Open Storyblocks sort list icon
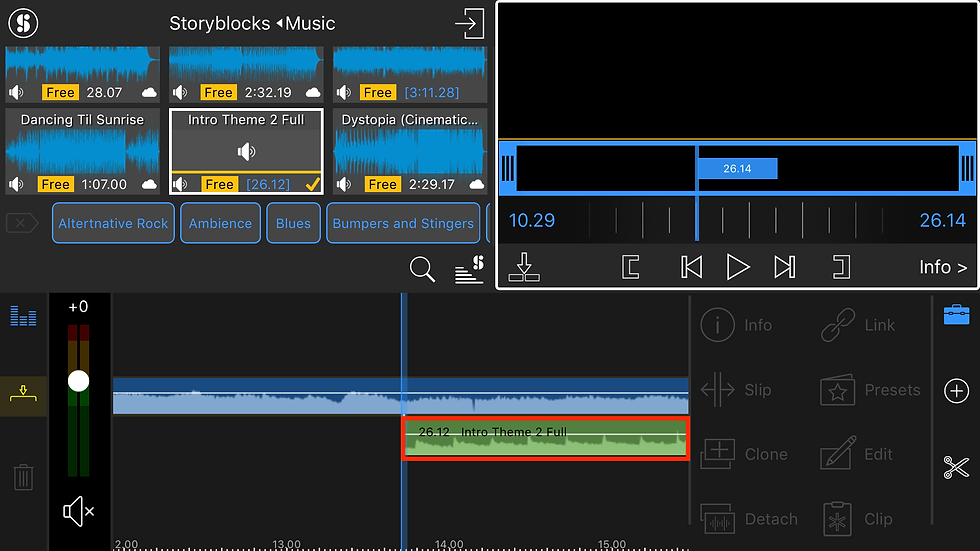 [x=469, y=269]
